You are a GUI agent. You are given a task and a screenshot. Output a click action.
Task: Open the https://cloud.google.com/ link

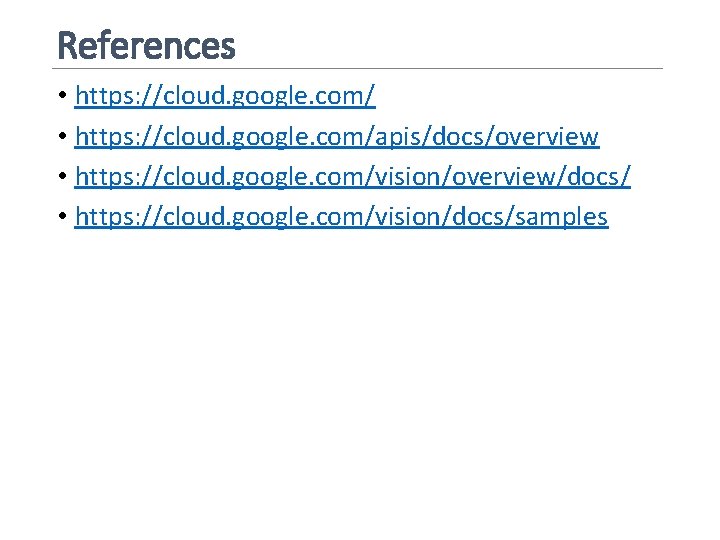[225, 96]
